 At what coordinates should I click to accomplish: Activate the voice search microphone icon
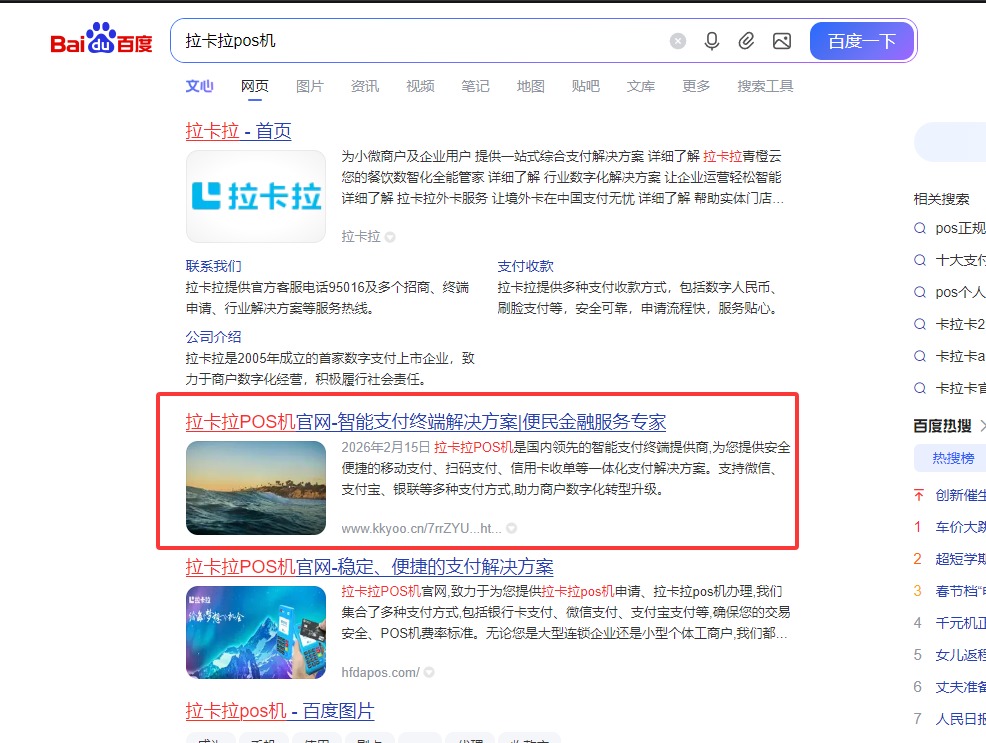click(x=711, y=40)
